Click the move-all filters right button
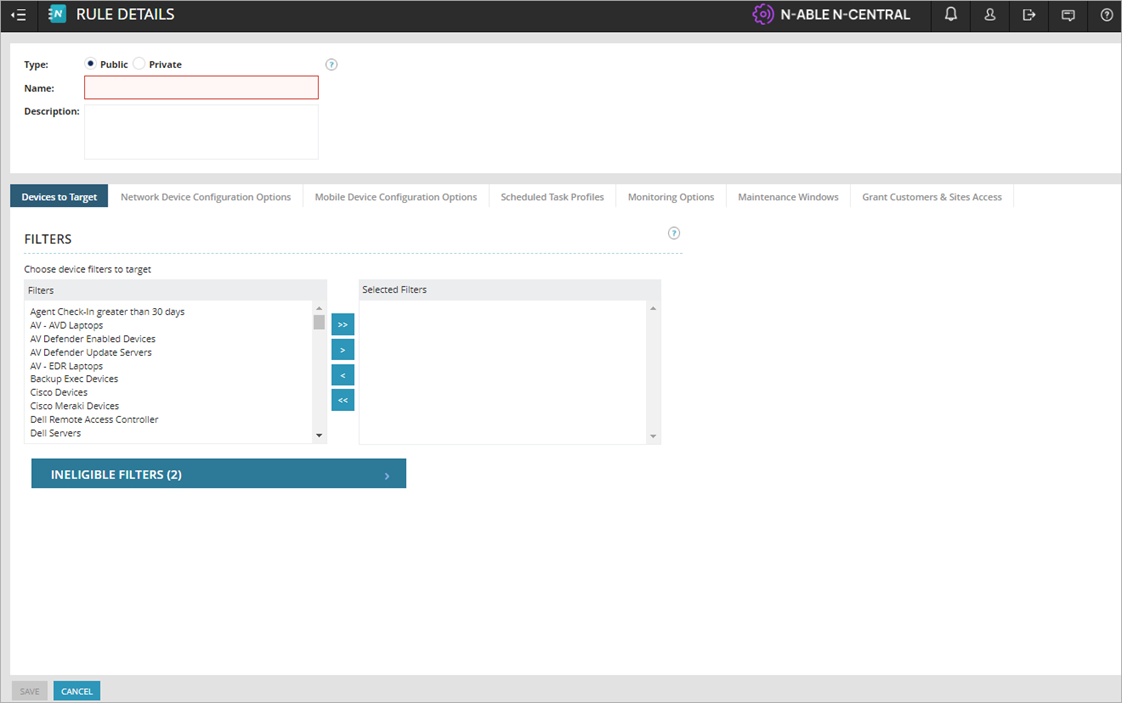Image resolution: width=1122 pixels, height=703 pixels. [x=343, y=324]
